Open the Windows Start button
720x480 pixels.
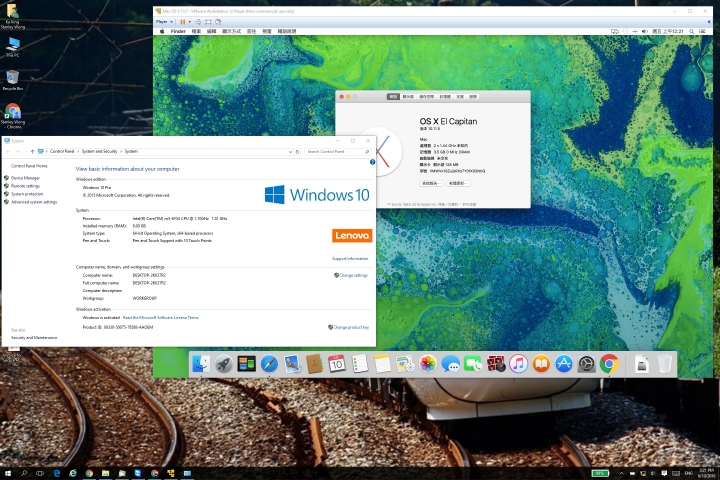(7, 473)
